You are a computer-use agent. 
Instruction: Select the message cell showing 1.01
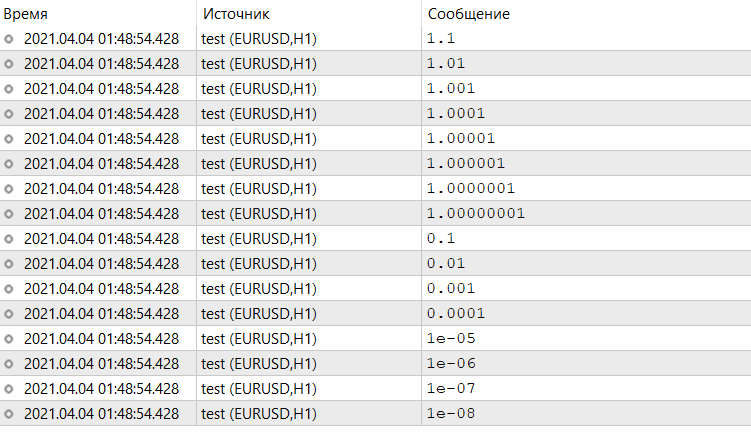coord(445,64)
